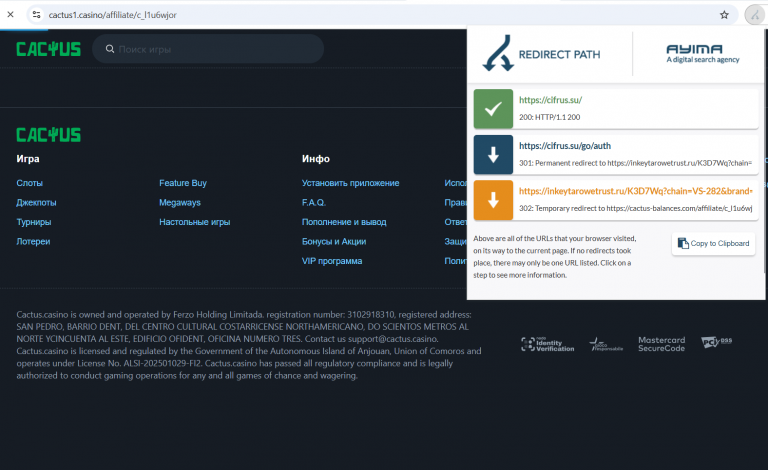
Task: Click the Инфо column heading
Action: point(315,159)
